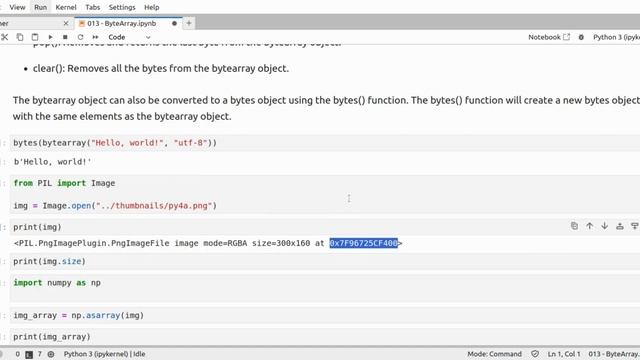Focus the from PIL import Image cell
This screenshot has height=360, width=640.
pos(325,194)
